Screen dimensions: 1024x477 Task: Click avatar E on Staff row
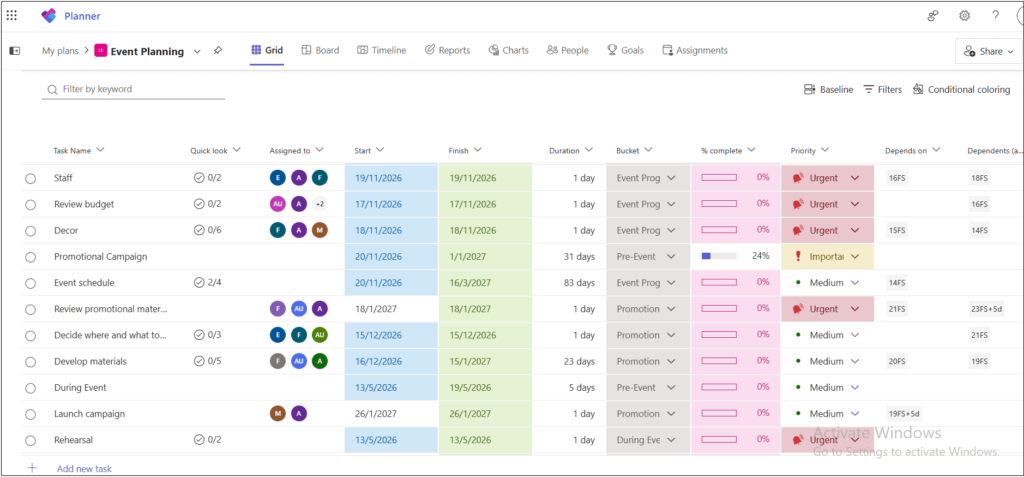pyautogui.click(x=278, y=178)
